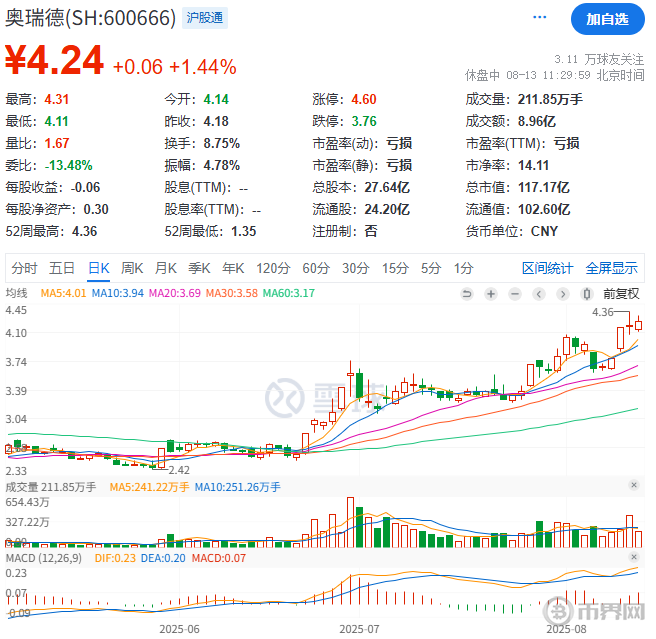Select the 季K tab
The width and height of the screenshot is (656, 639).
pyautogui.click(x=199, y=268)
